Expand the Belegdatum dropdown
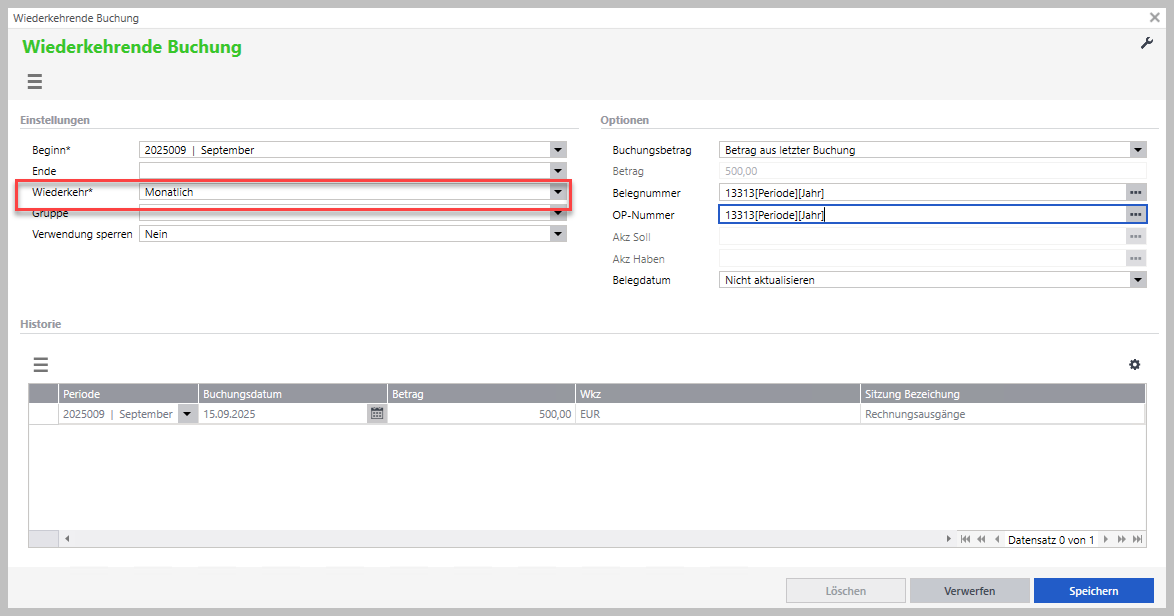Image resolution: width=1174 pixels, height=616 pixels. click(1137, 280)
